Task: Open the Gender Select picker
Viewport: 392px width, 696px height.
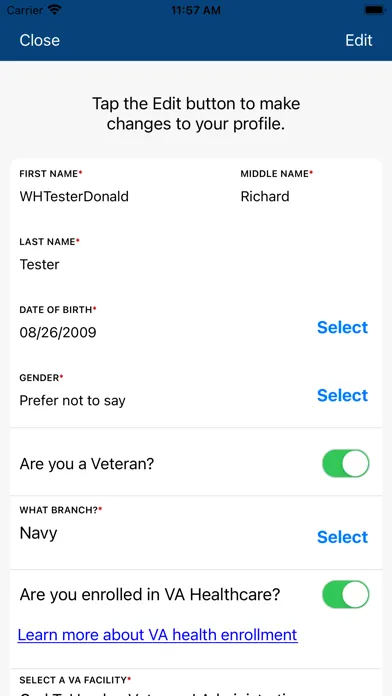Action: (x=342, y=395)
